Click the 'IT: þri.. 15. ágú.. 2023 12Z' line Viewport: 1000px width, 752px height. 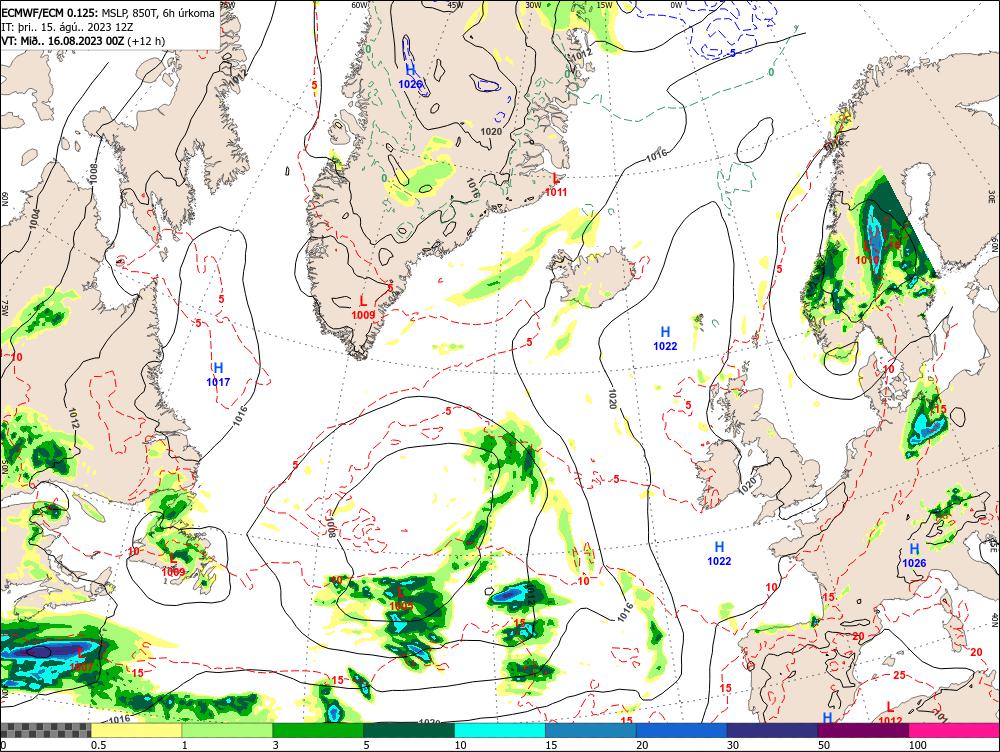[x=68, y=27]
